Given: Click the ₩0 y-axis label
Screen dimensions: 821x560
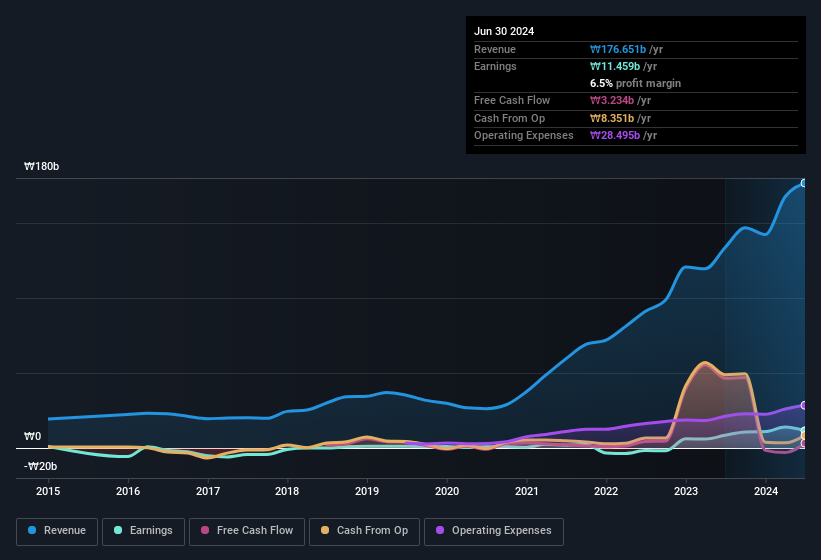Looking at the screenshot, I should click(32, 436).
